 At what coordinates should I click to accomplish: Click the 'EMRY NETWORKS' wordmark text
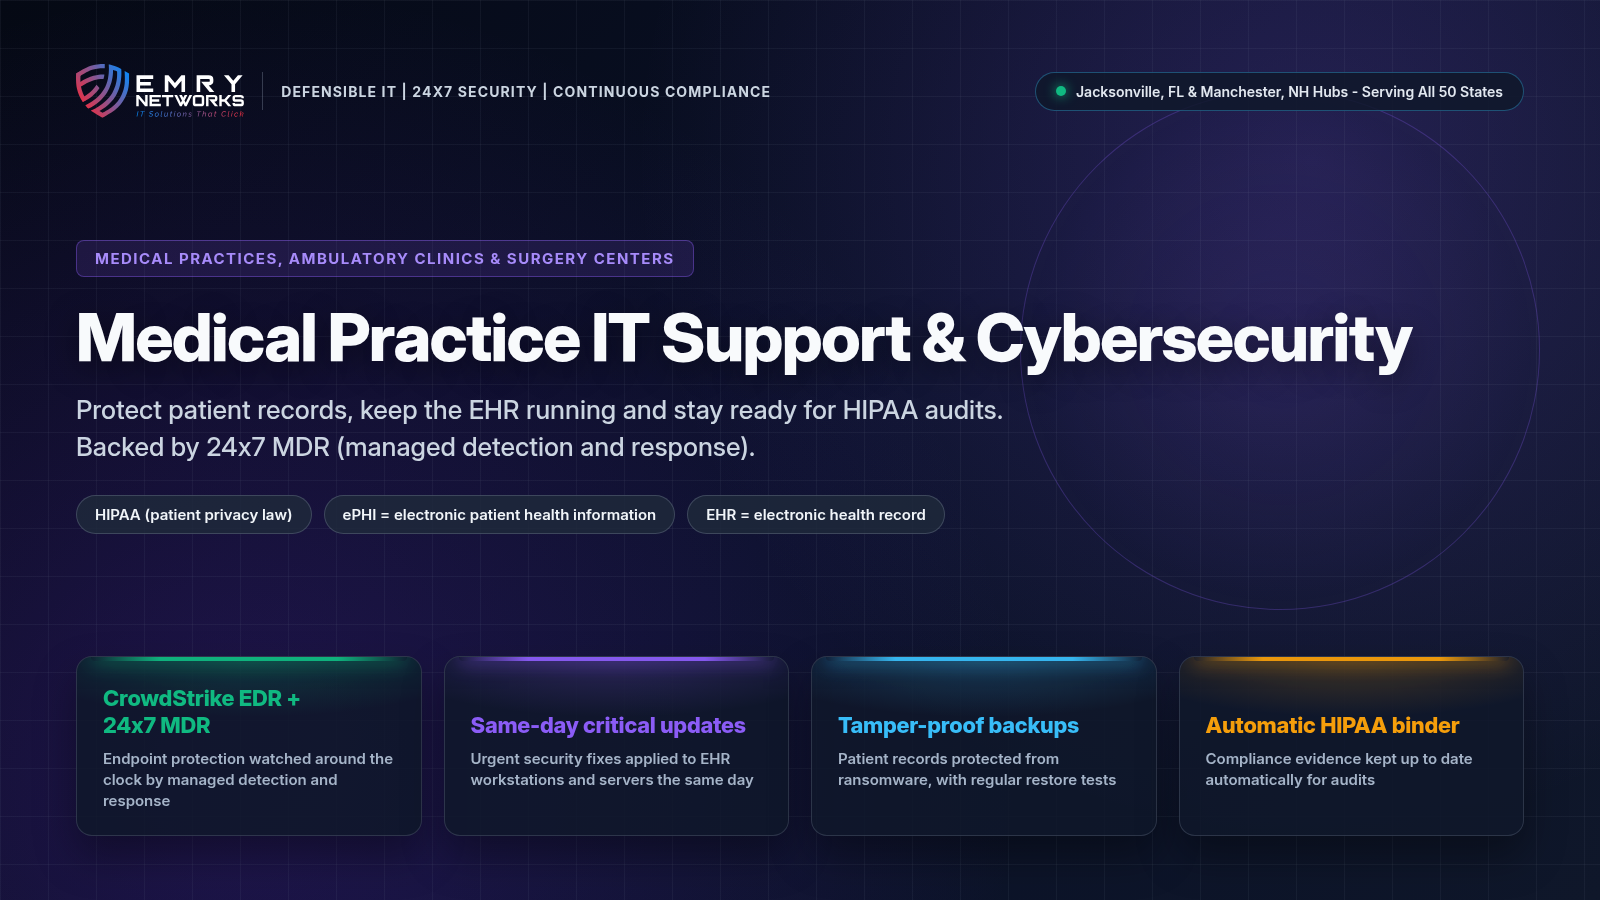pyautogui.click(x=190, y=91)
